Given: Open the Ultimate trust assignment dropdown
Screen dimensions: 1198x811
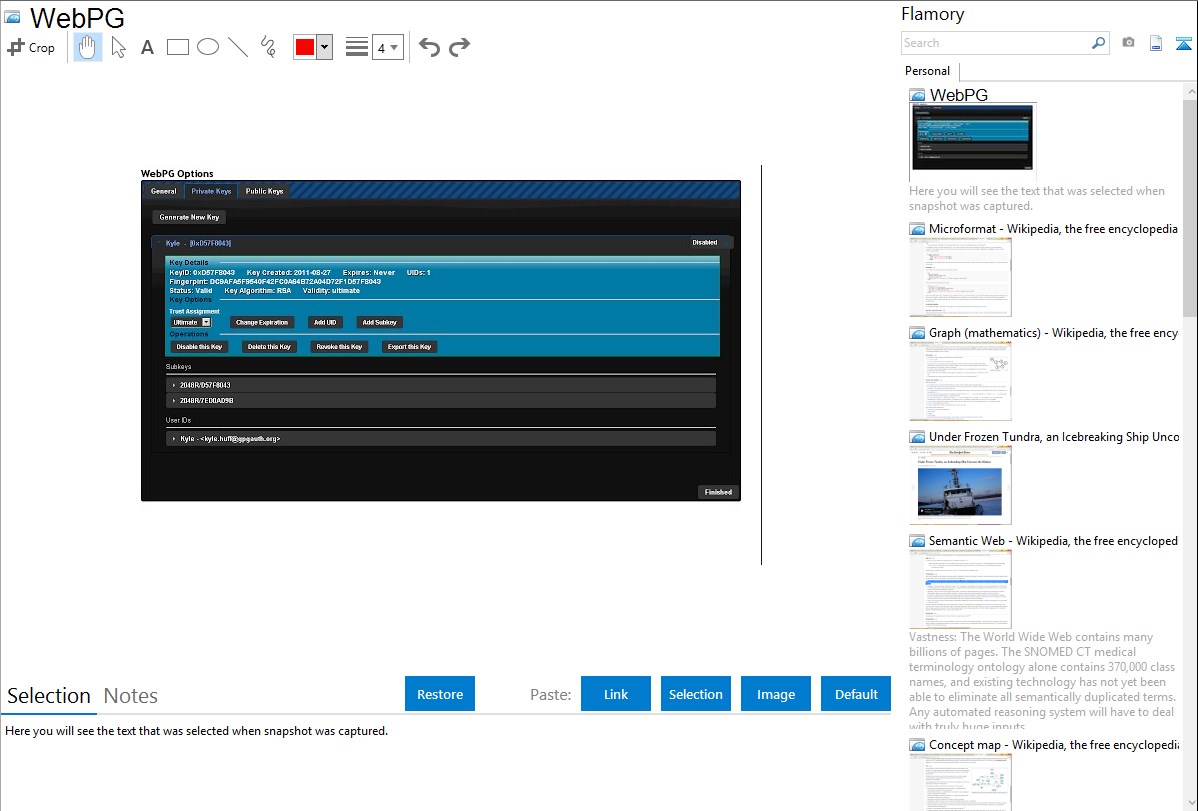Looking at the screenshot, I should pos(190,323).
